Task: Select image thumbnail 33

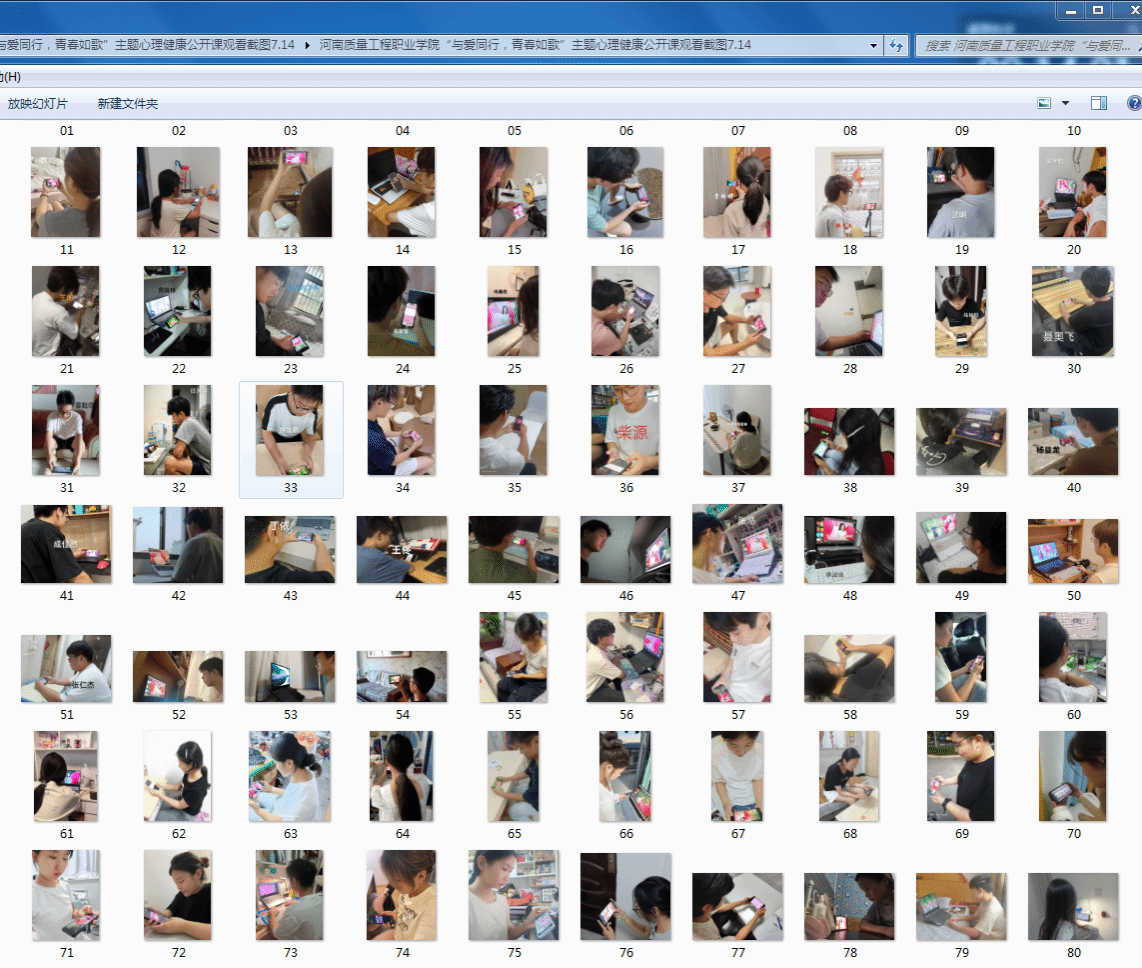Action: click(x=290, y=431)
